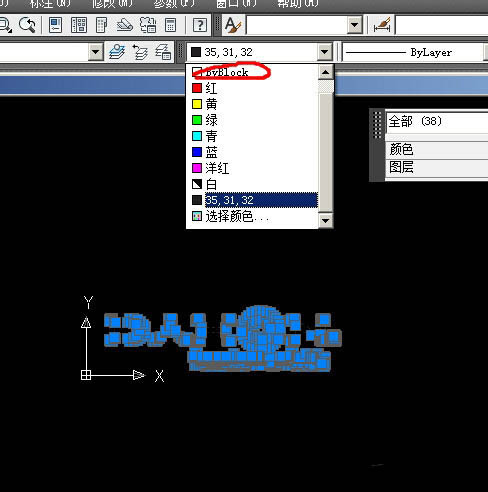Click the 颜色 property row

(x=437, y=150)
